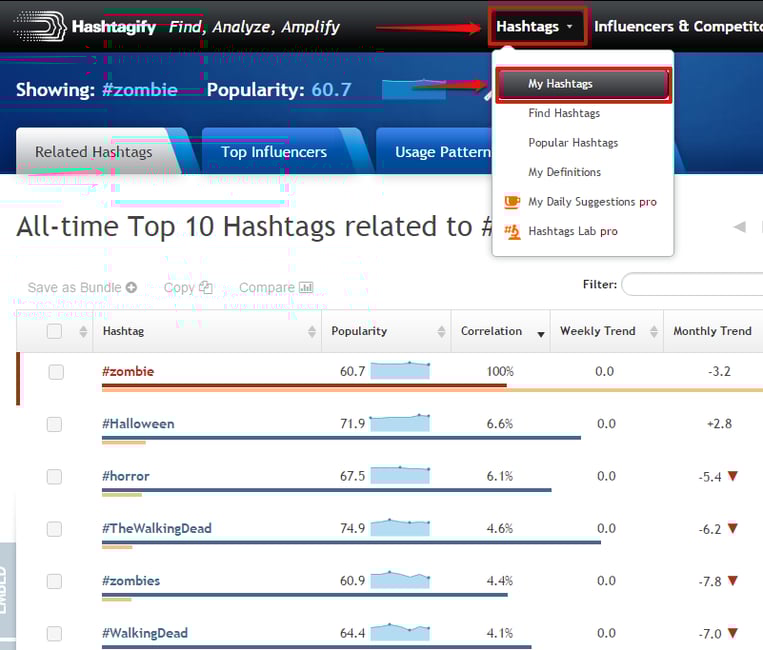The image size is (763, 650).
Task: Check the #zombie row checkbox
Action: click(56, 372)
